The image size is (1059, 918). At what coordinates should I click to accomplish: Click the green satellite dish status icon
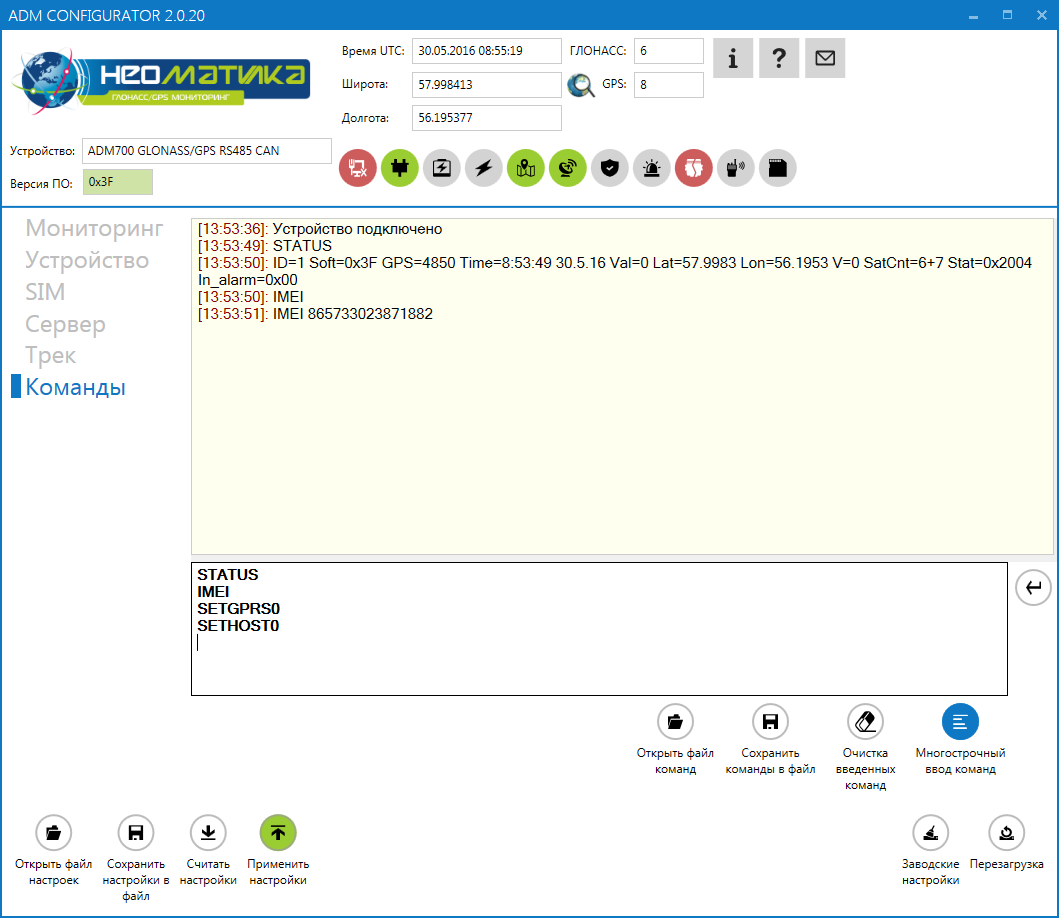point(568,168)
